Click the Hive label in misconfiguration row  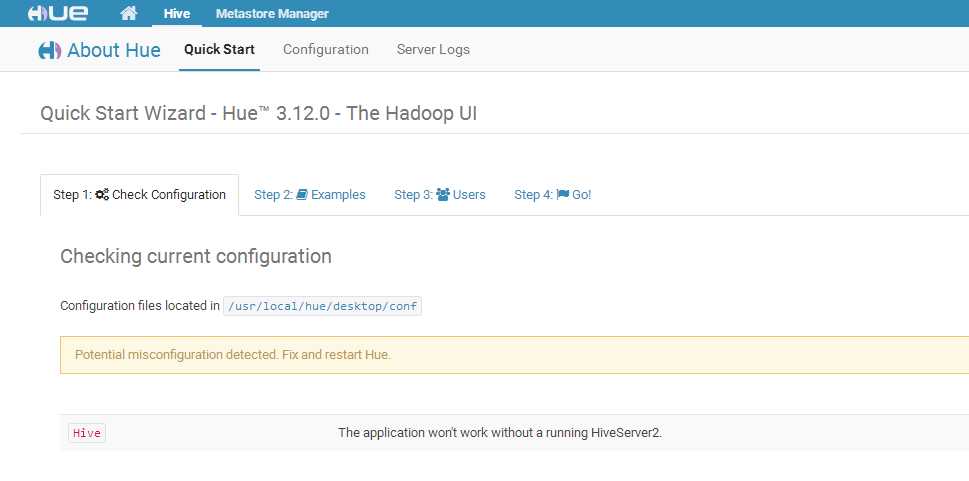point(87,433)
